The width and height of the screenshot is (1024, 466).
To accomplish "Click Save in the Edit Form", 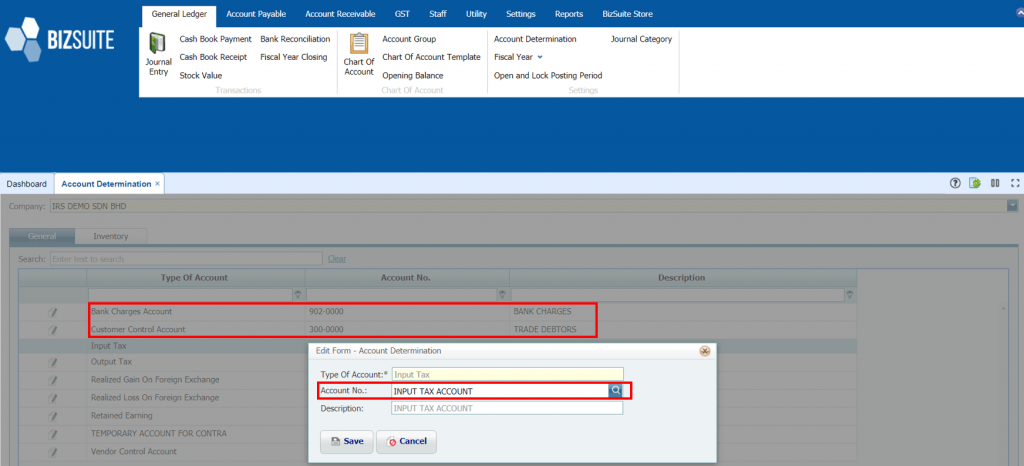I will click(x=347, y=441).
